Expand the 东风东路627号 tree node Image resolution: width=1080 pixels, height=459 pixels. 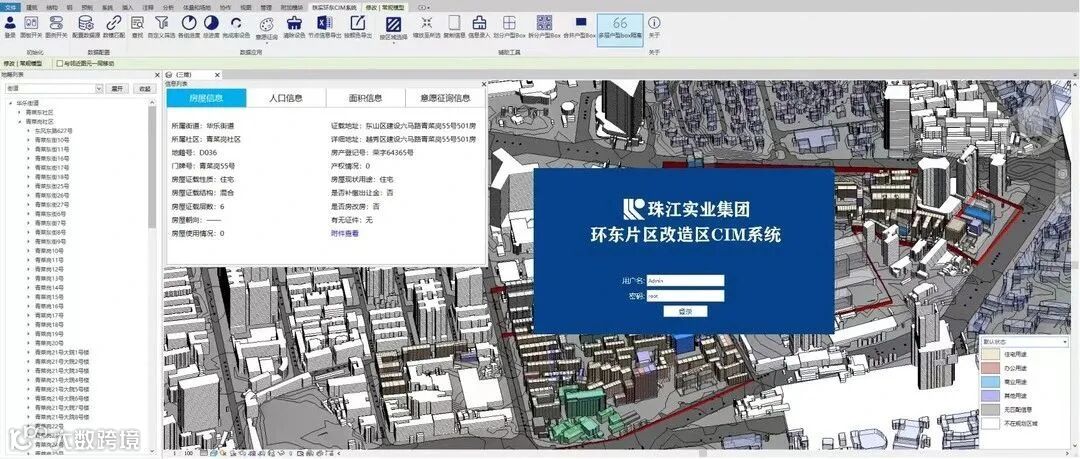pos(28,130)
